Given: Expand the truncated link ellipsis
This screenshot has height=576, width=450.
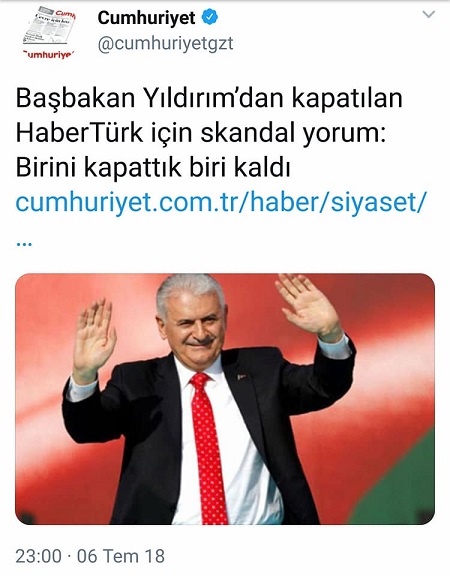Looking at the screenshot, I should point(24,244).
